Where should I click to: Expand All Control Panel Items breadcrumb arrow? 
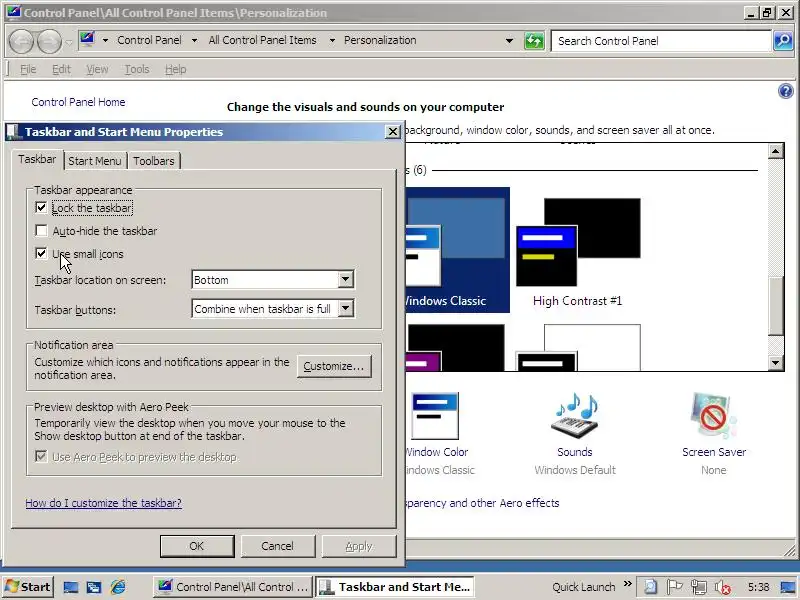(x=332, y=40)
